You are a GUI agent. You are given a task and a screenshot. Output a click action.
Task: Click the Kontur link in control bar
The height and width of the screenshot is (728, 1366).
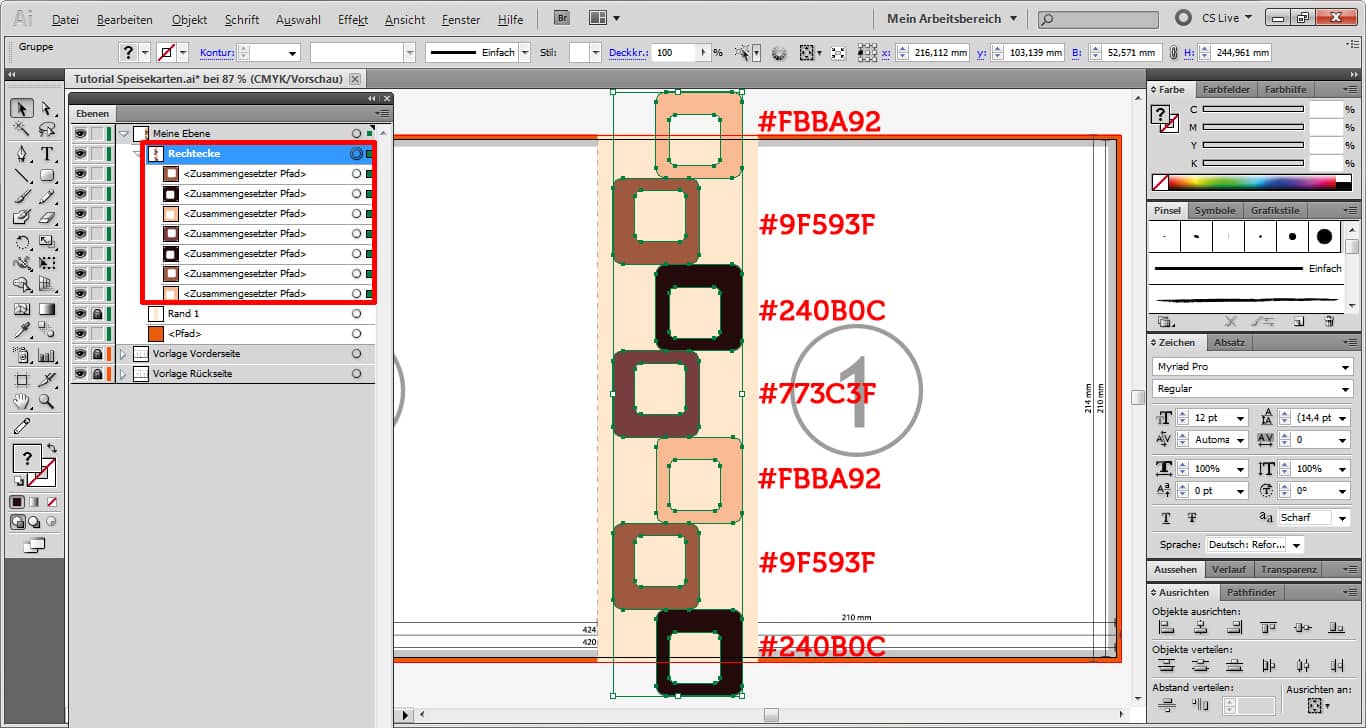click(216, 53)
